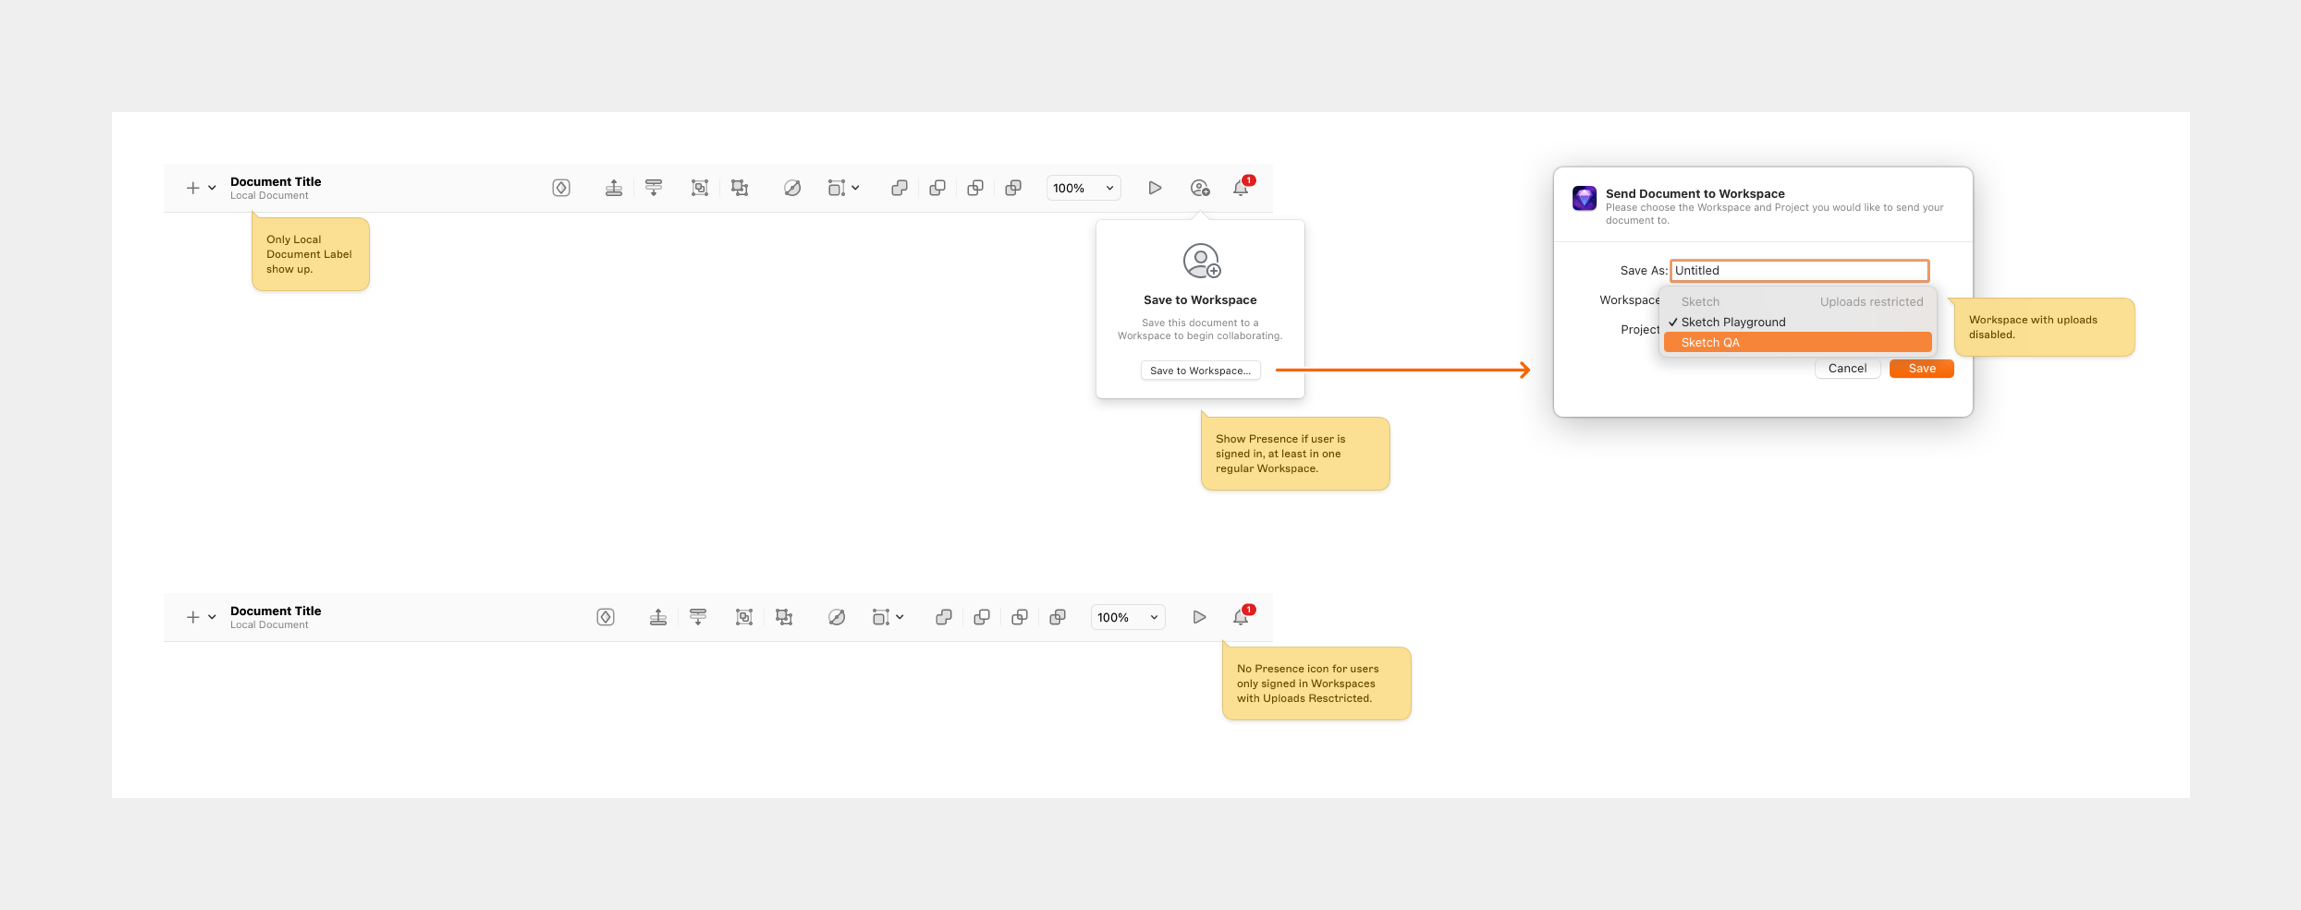The image size is (2301, 910).
Task: Click the collaborate person icon in toolbar
Action: tap(1199, 188)
